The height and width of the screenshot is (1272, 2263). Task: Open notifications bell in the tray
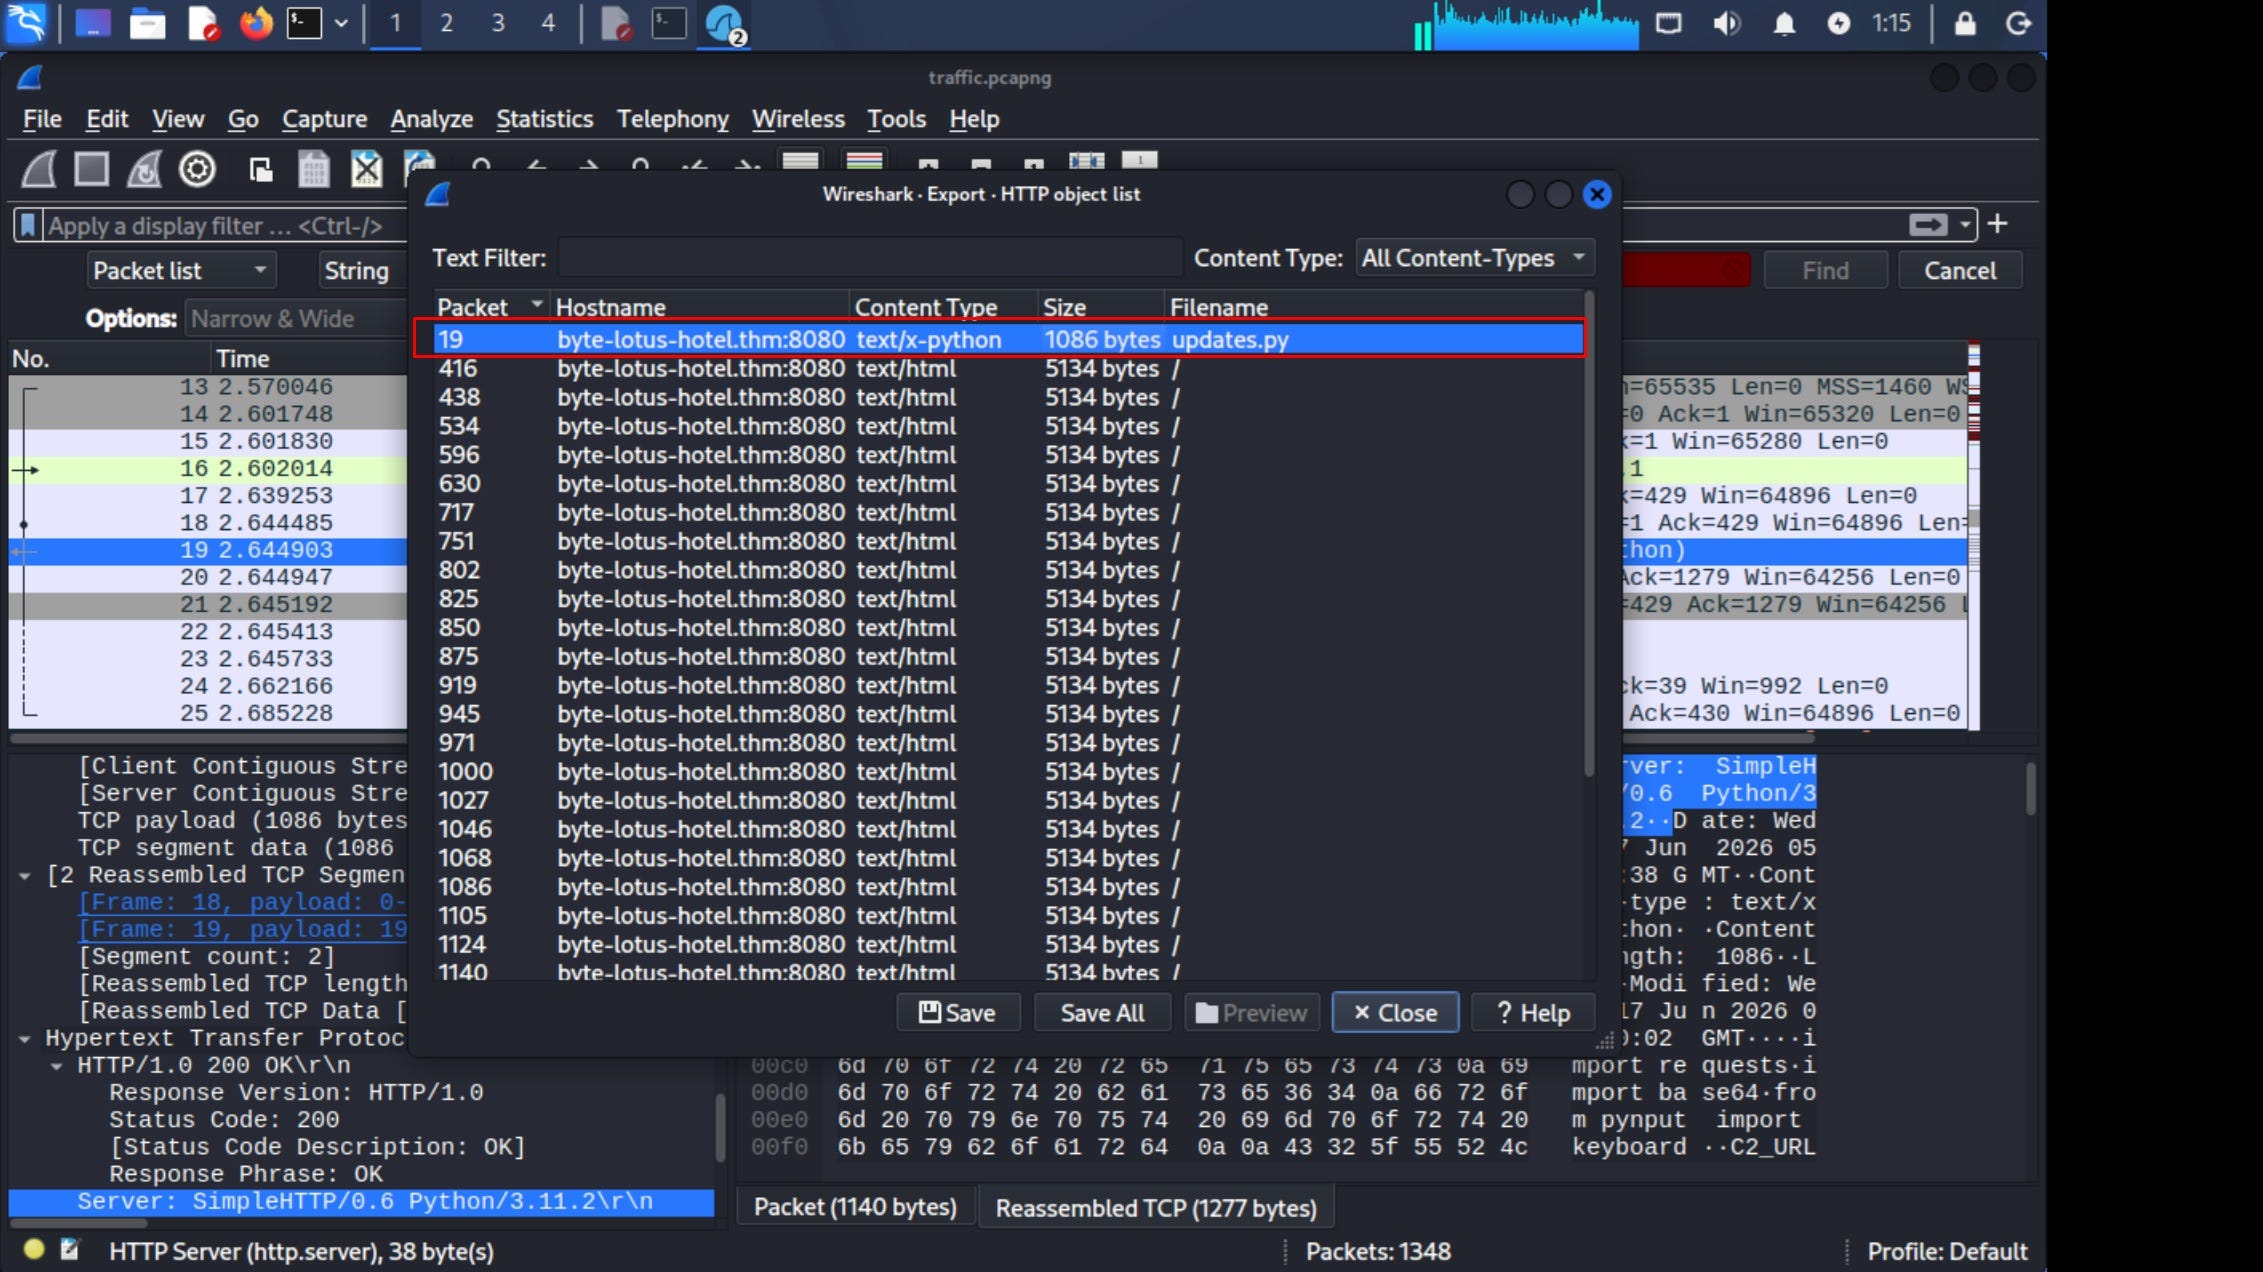(x=1784, y=23)
